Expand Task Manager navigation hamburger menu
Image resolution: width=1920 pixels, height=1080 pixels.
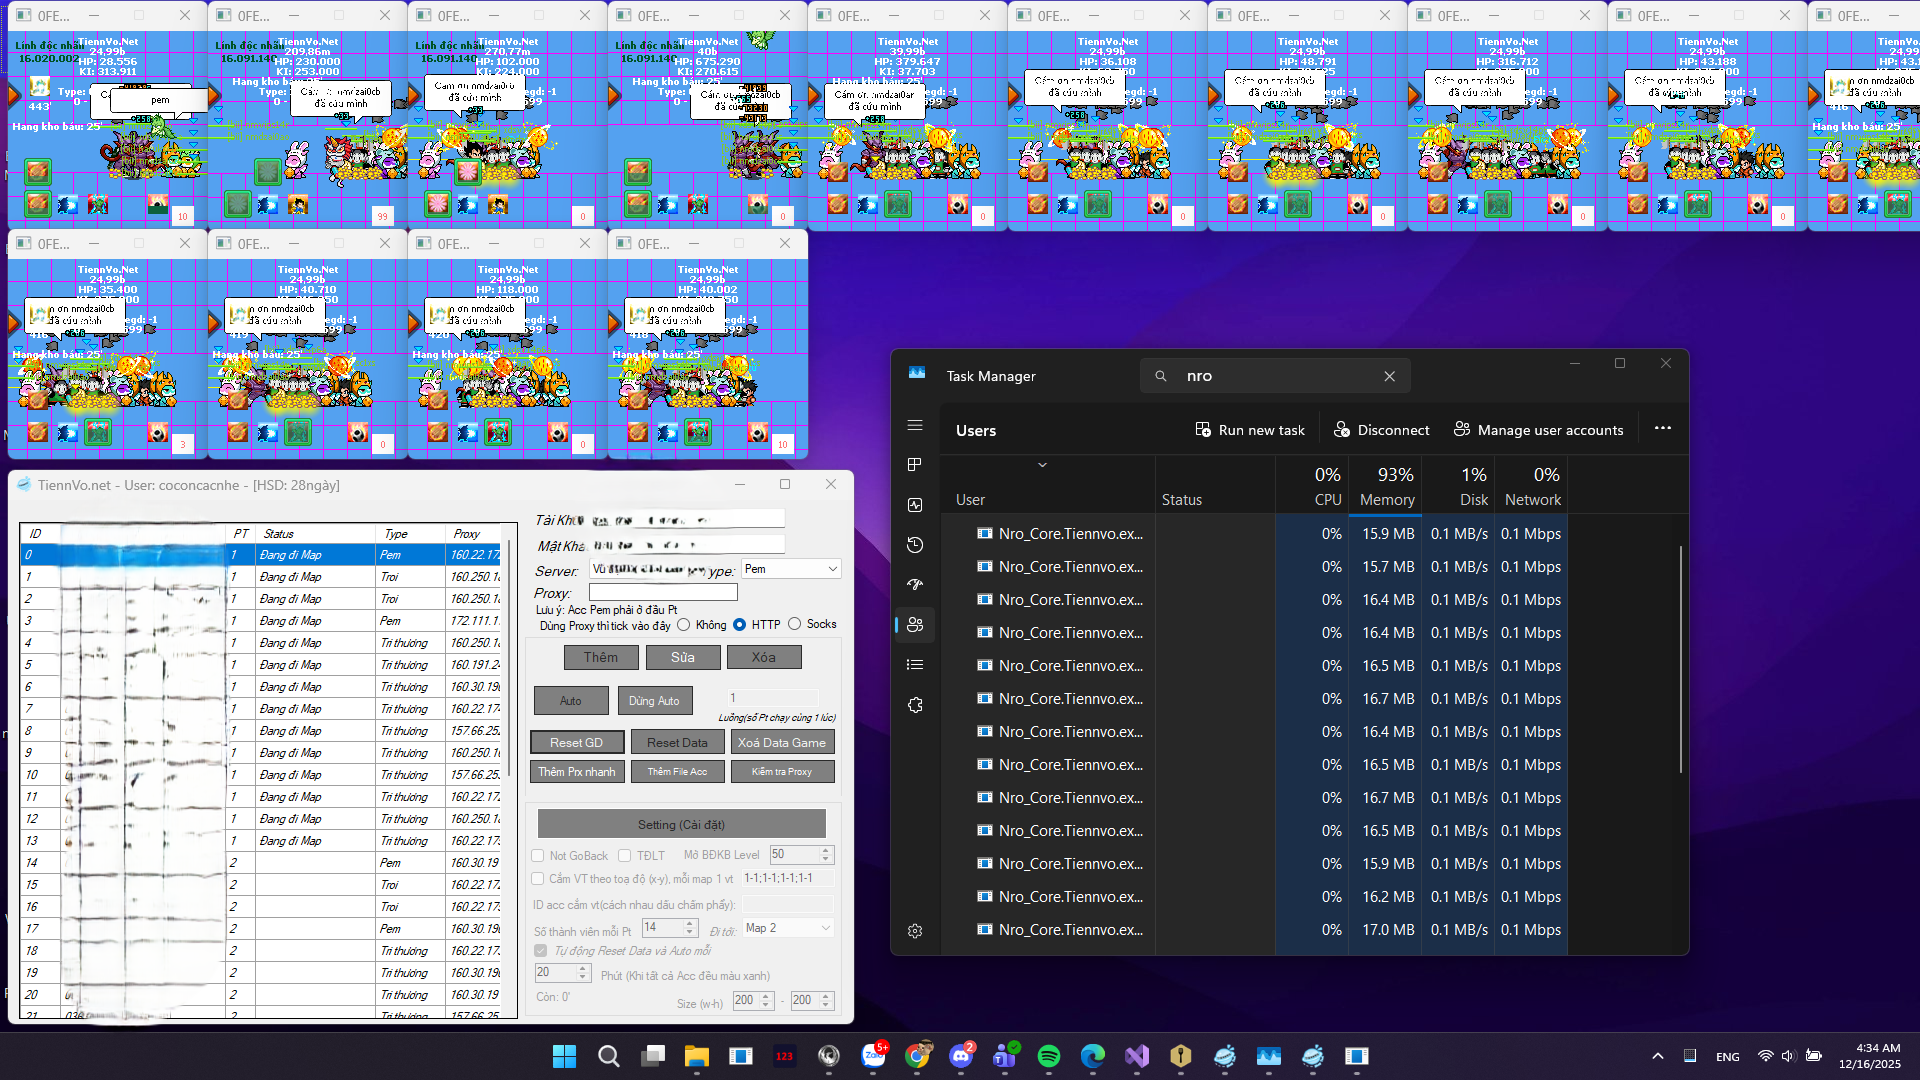click(914, 425)
